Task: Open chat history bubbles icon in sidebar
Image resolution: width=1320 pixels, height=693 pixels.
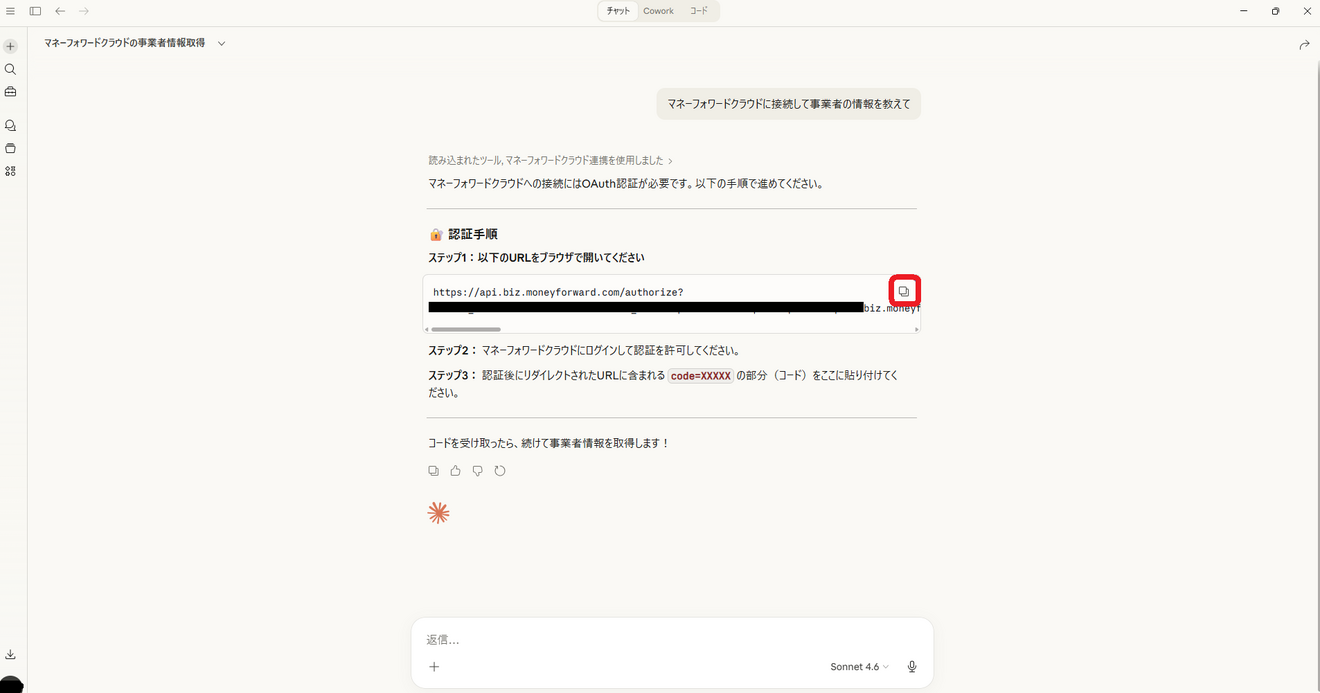Action: pyautogui.click(x=10, y=126)
